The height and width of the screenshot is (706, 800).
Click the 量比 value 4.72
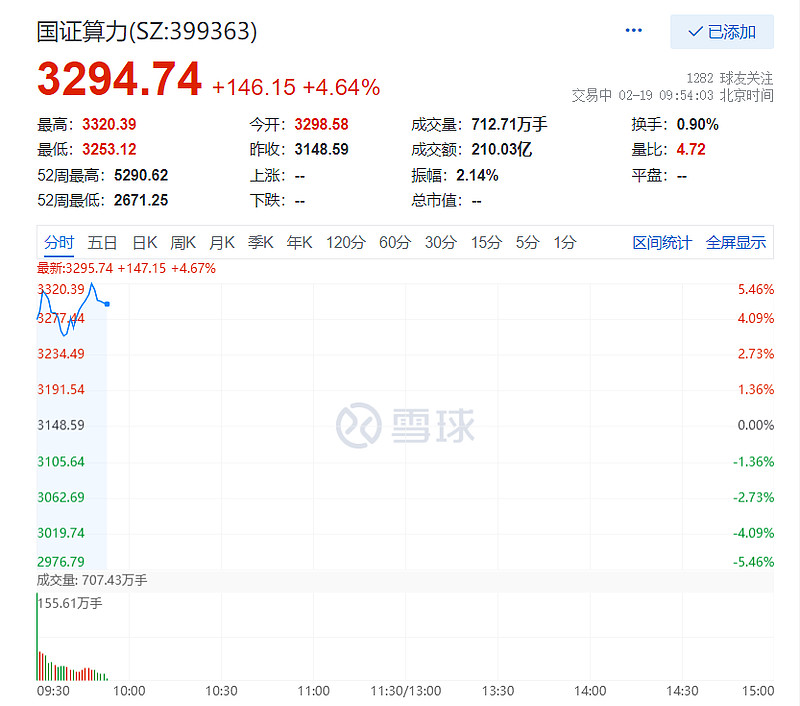(691, 149)
